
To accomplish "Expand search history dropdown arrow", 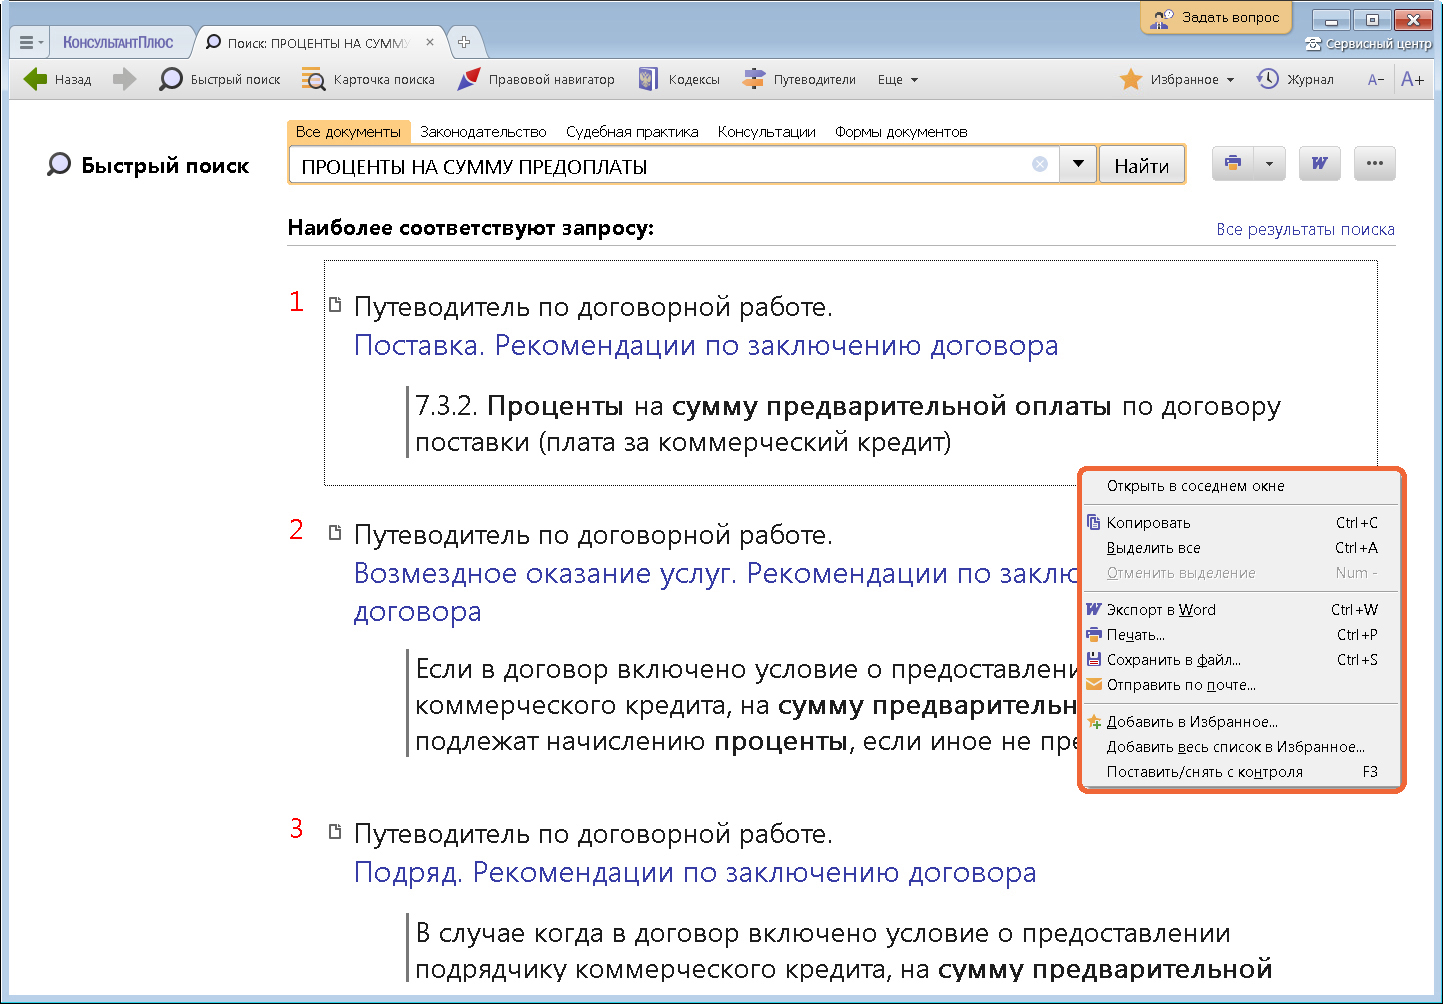I will (1078, 164).
